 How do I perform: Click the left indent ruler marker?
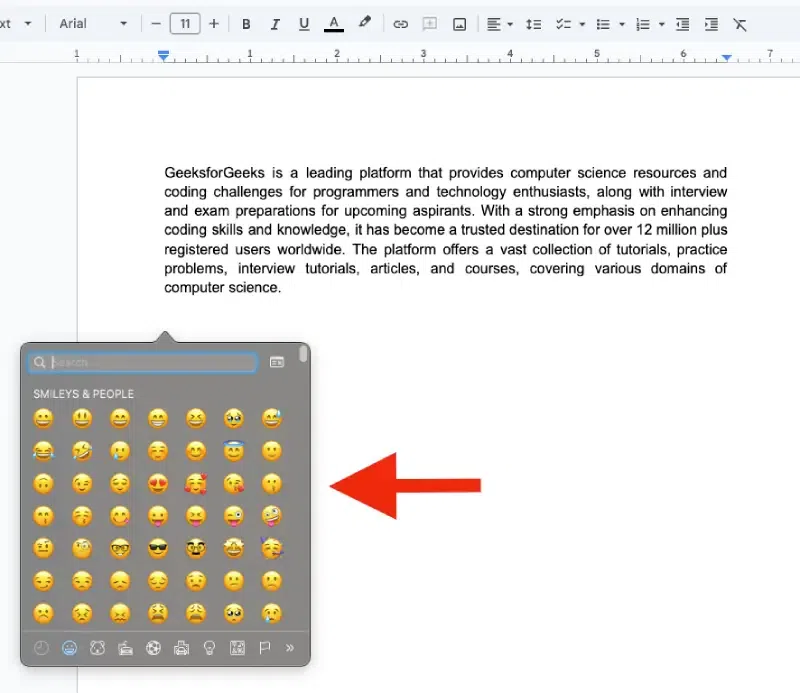pos(163,56)
